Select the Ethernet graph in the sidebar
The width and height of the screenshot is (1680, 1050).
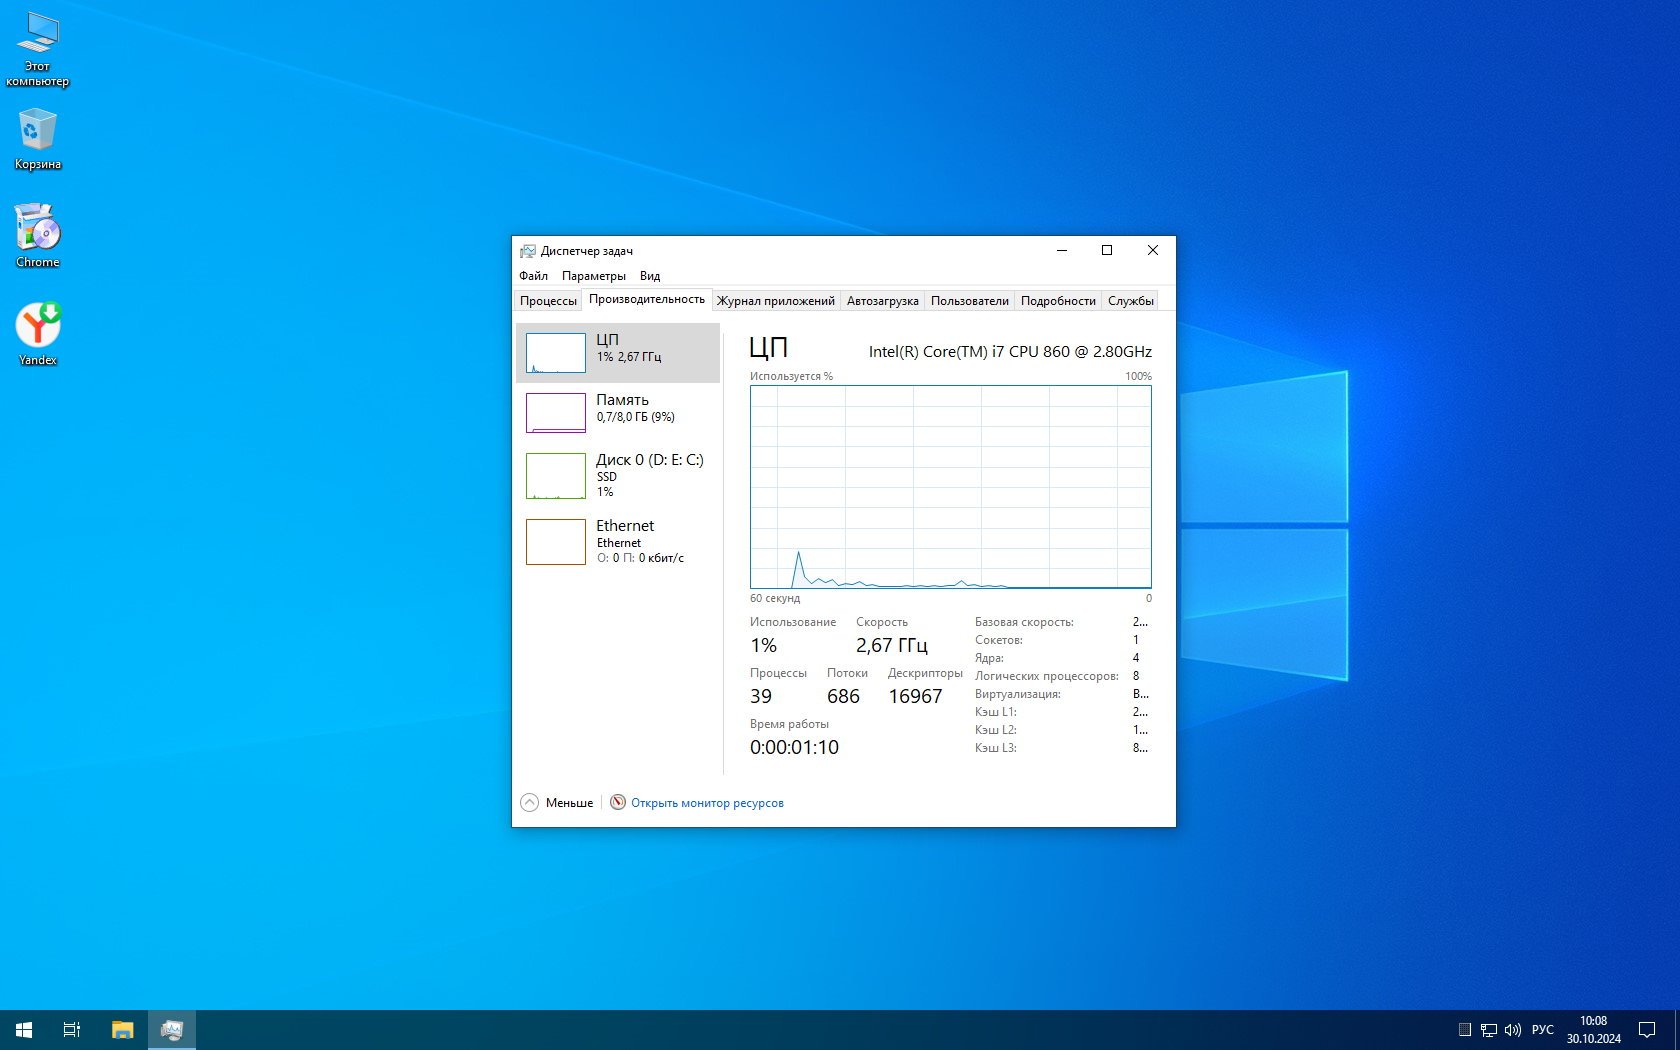tap(556, 541)
